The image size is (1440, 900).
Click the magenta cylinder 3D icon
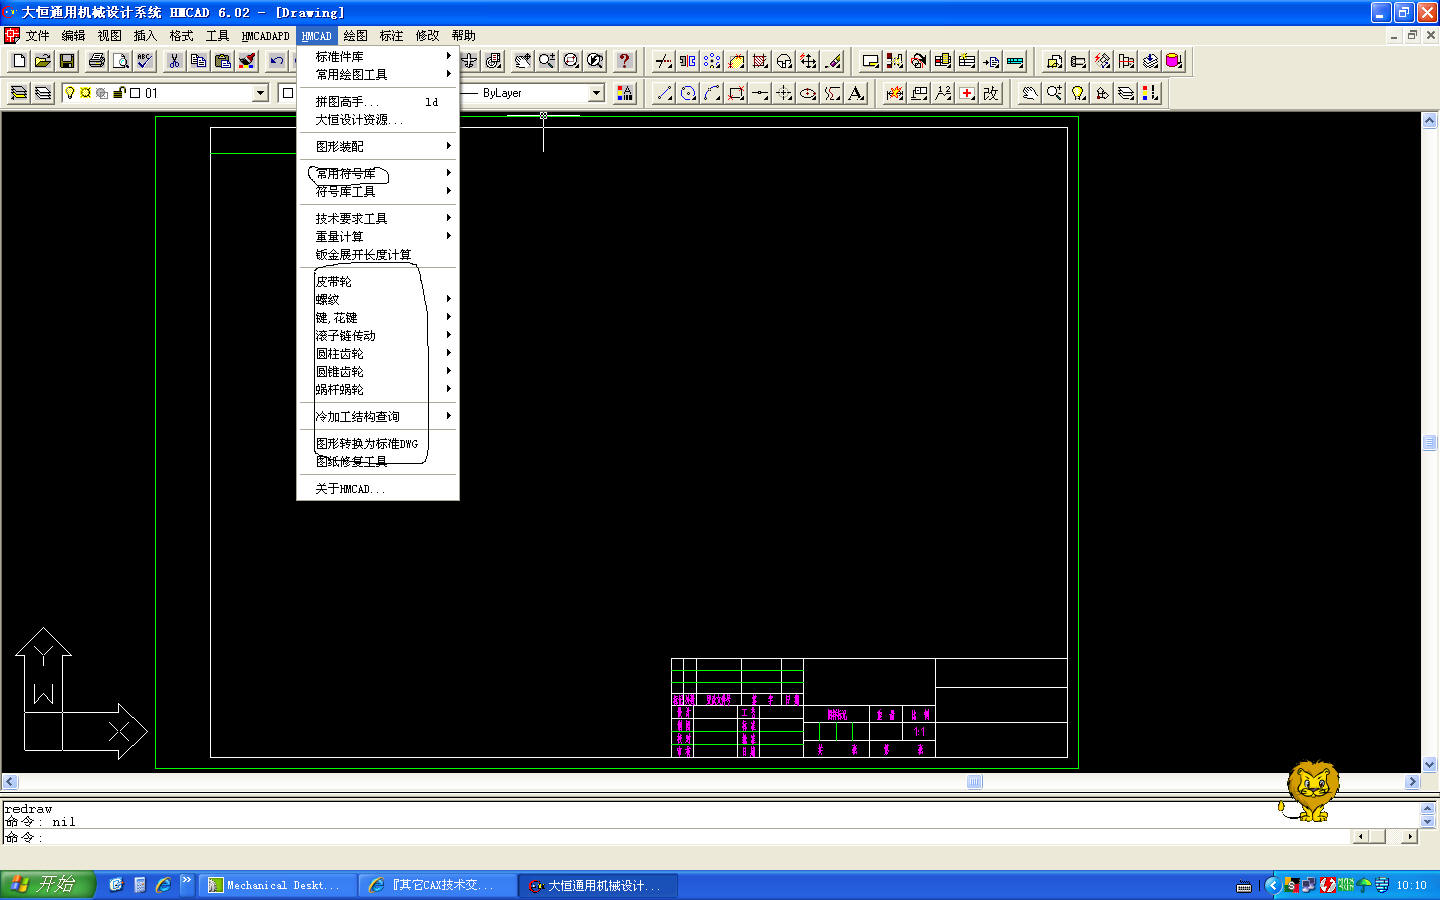pos(1174,61)
